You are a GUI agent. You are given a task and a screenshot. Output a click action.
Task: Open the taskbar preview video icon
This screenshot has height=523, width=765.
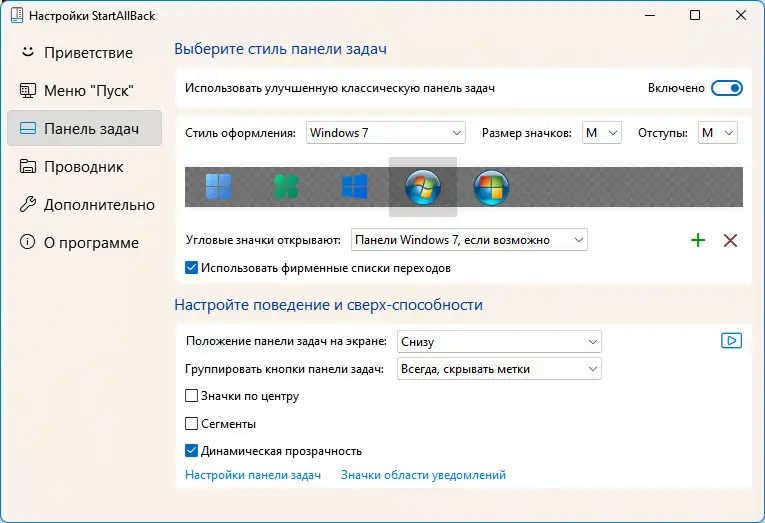pyautogui.click(x=731, y=341)
